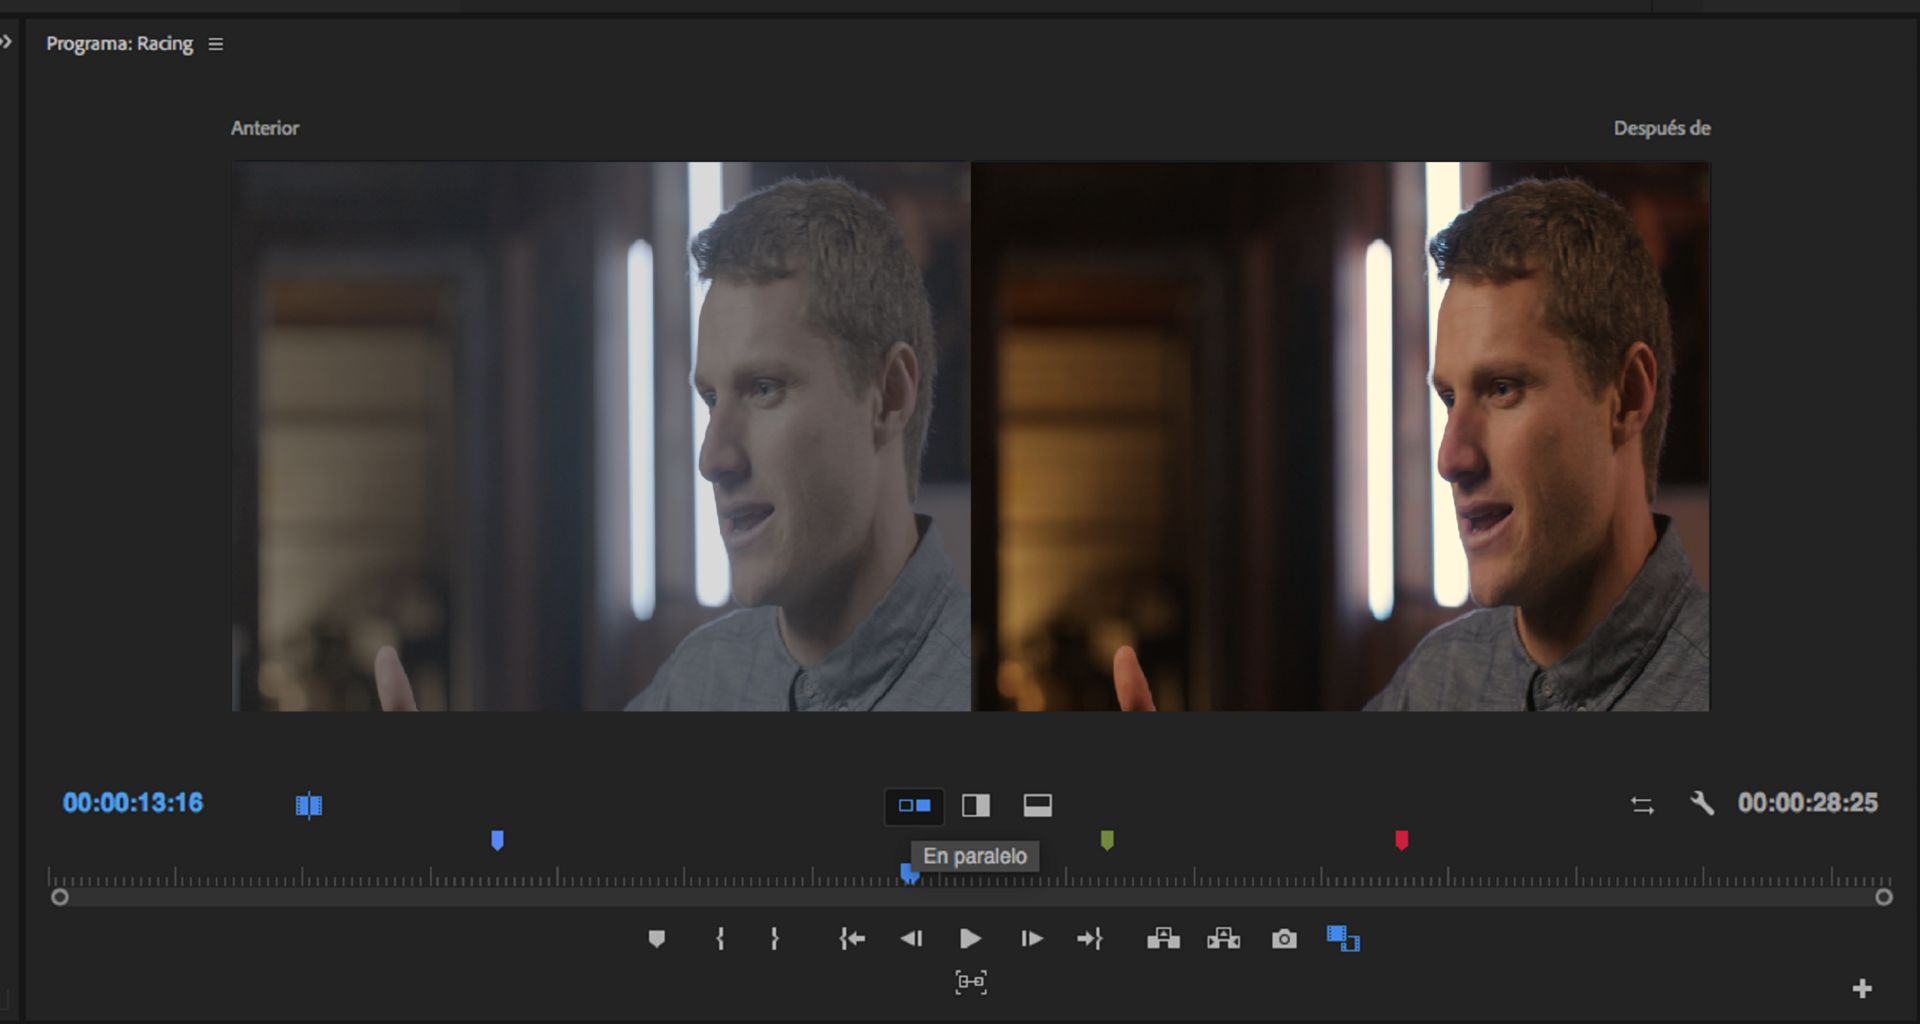
Task: Swap the comparison sides
Action: [1642, 805]
